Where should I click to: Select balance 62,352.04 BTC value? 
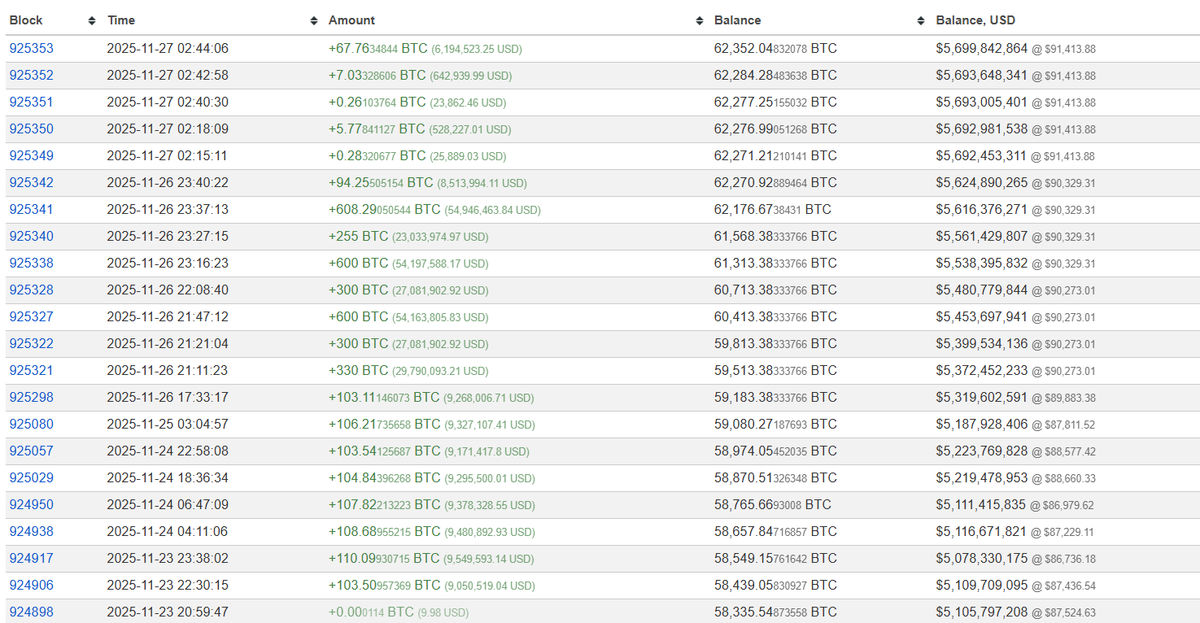[x=775, y=48]
